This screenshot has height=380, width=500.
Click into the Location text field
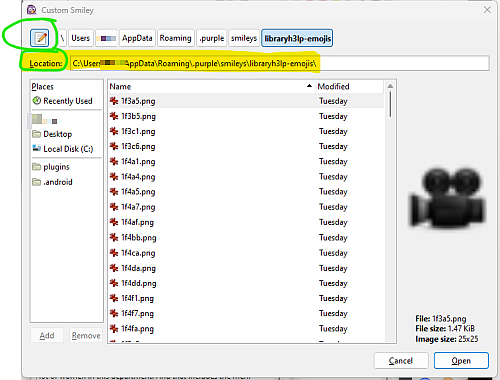click(279, 63)
